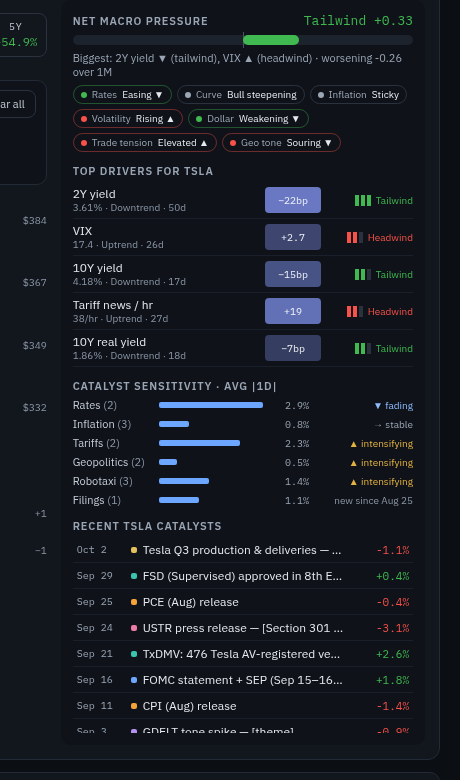Screen dimensions: 460x780
Task: Click the -22bp value badge
Action: click(293, 200)
